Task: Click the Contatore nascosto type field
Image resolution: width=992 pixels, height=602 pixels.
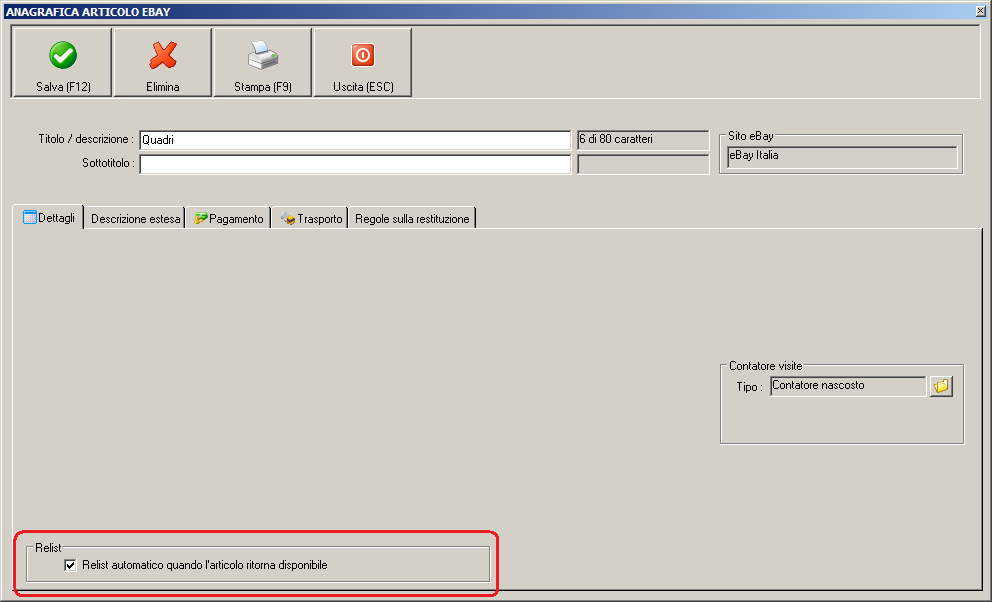Action: 848,386
